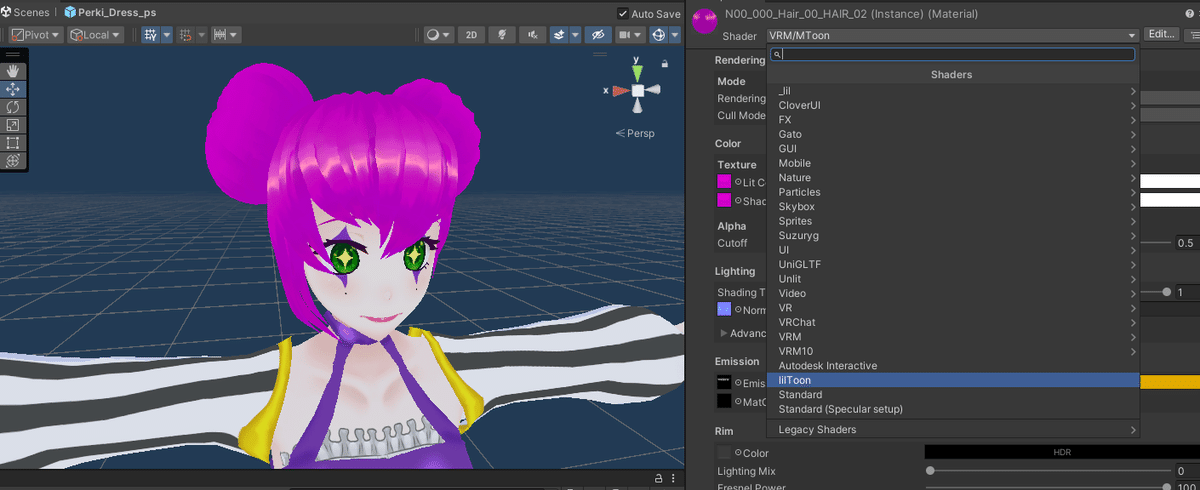Toggle scene audio mute icon
This screenshot has width=1200, height=490.
click(534, 34)
